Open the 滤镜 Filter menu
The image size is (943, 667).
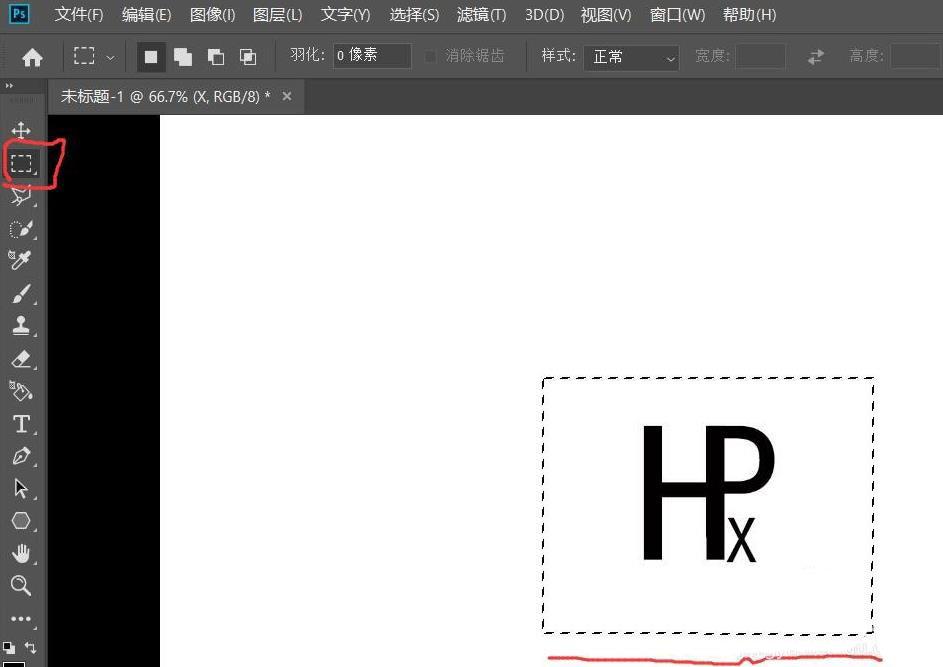click(480, 14)
